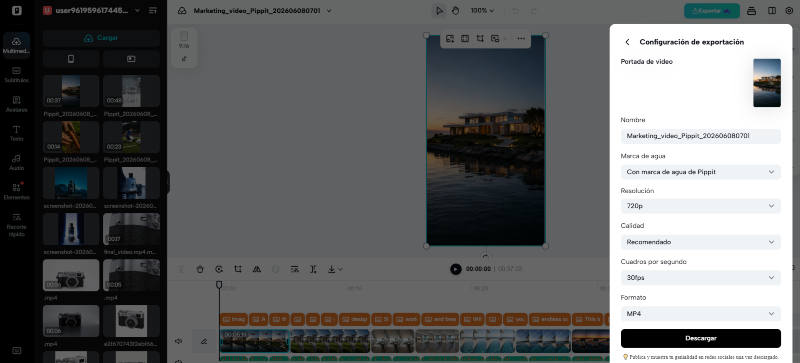Open the Cuadros por segundo 30fps dropdown
The width and height of the screenshot is (800, 363).
(701, 278)
